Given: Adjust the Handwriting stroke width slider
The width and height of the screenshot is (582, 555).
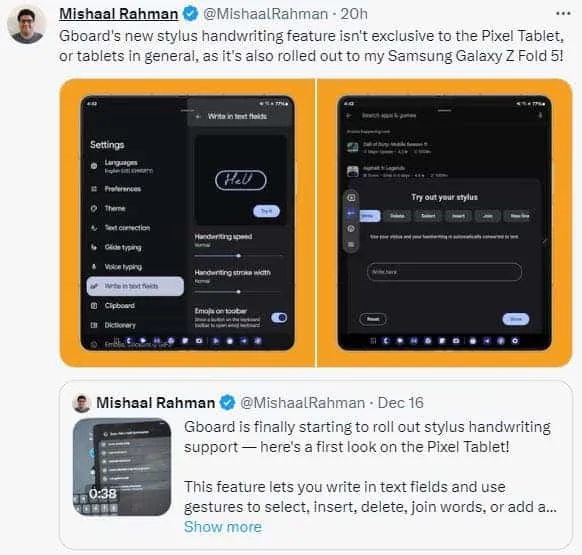Looking at the screenshot, I should [x=238, y=292].
